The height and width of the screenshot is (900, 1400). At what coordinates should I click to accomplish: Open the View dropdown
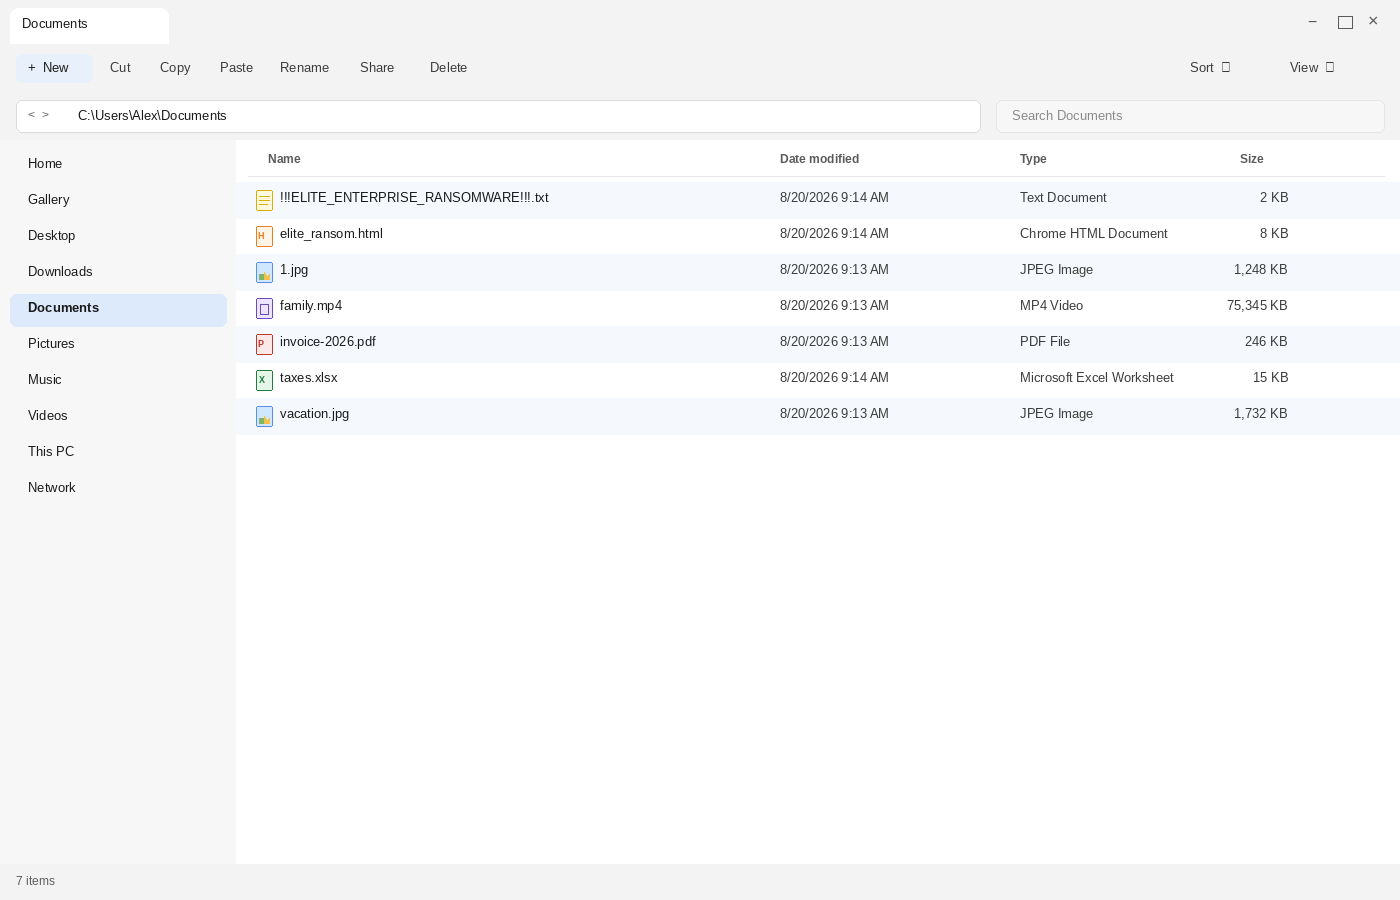(1312, 68)
